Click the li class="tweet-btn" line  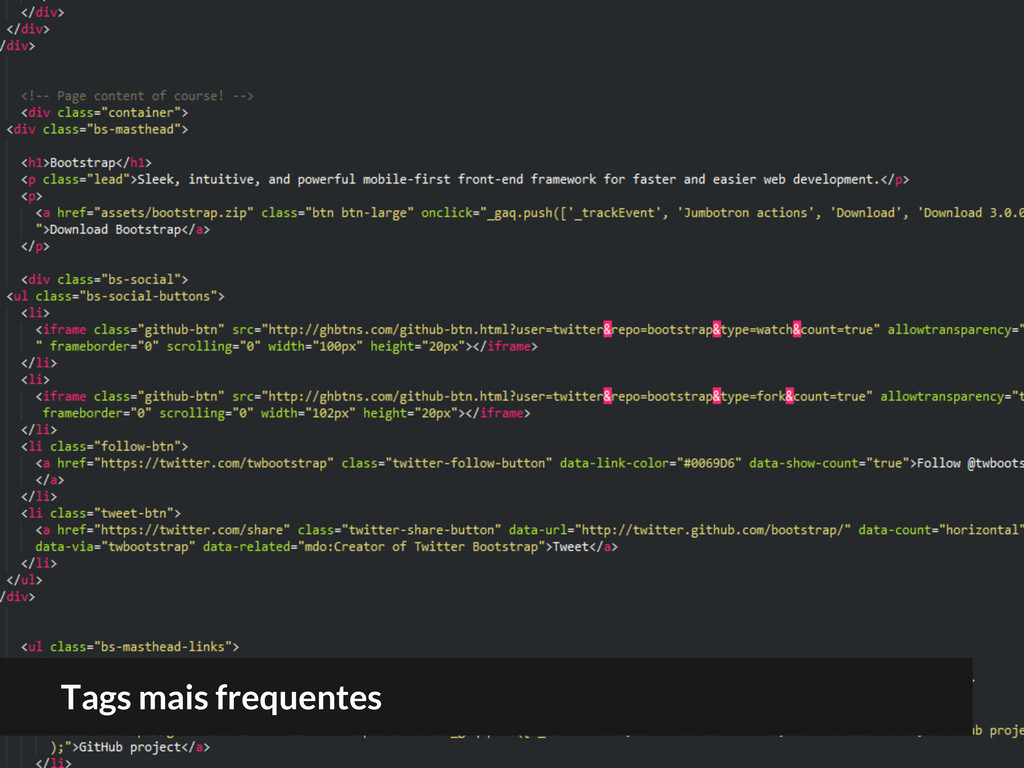[x=101, y=513]
